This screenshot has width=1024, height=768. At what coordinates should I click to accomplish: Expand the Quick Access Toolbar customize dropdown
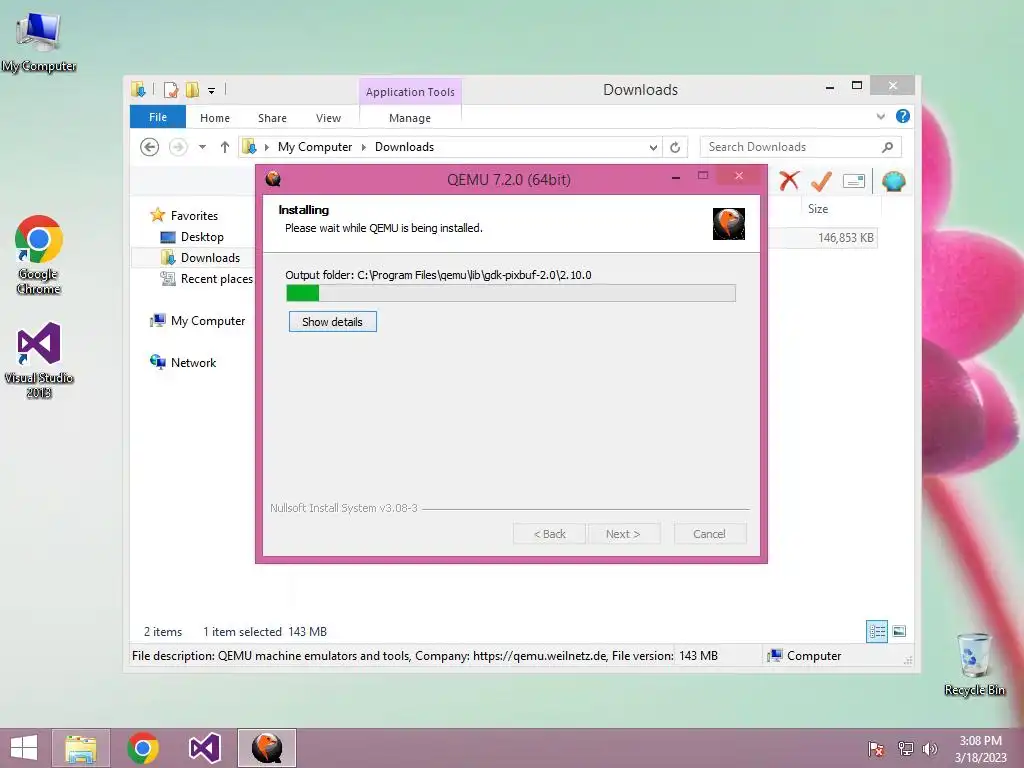click(212, 91)
